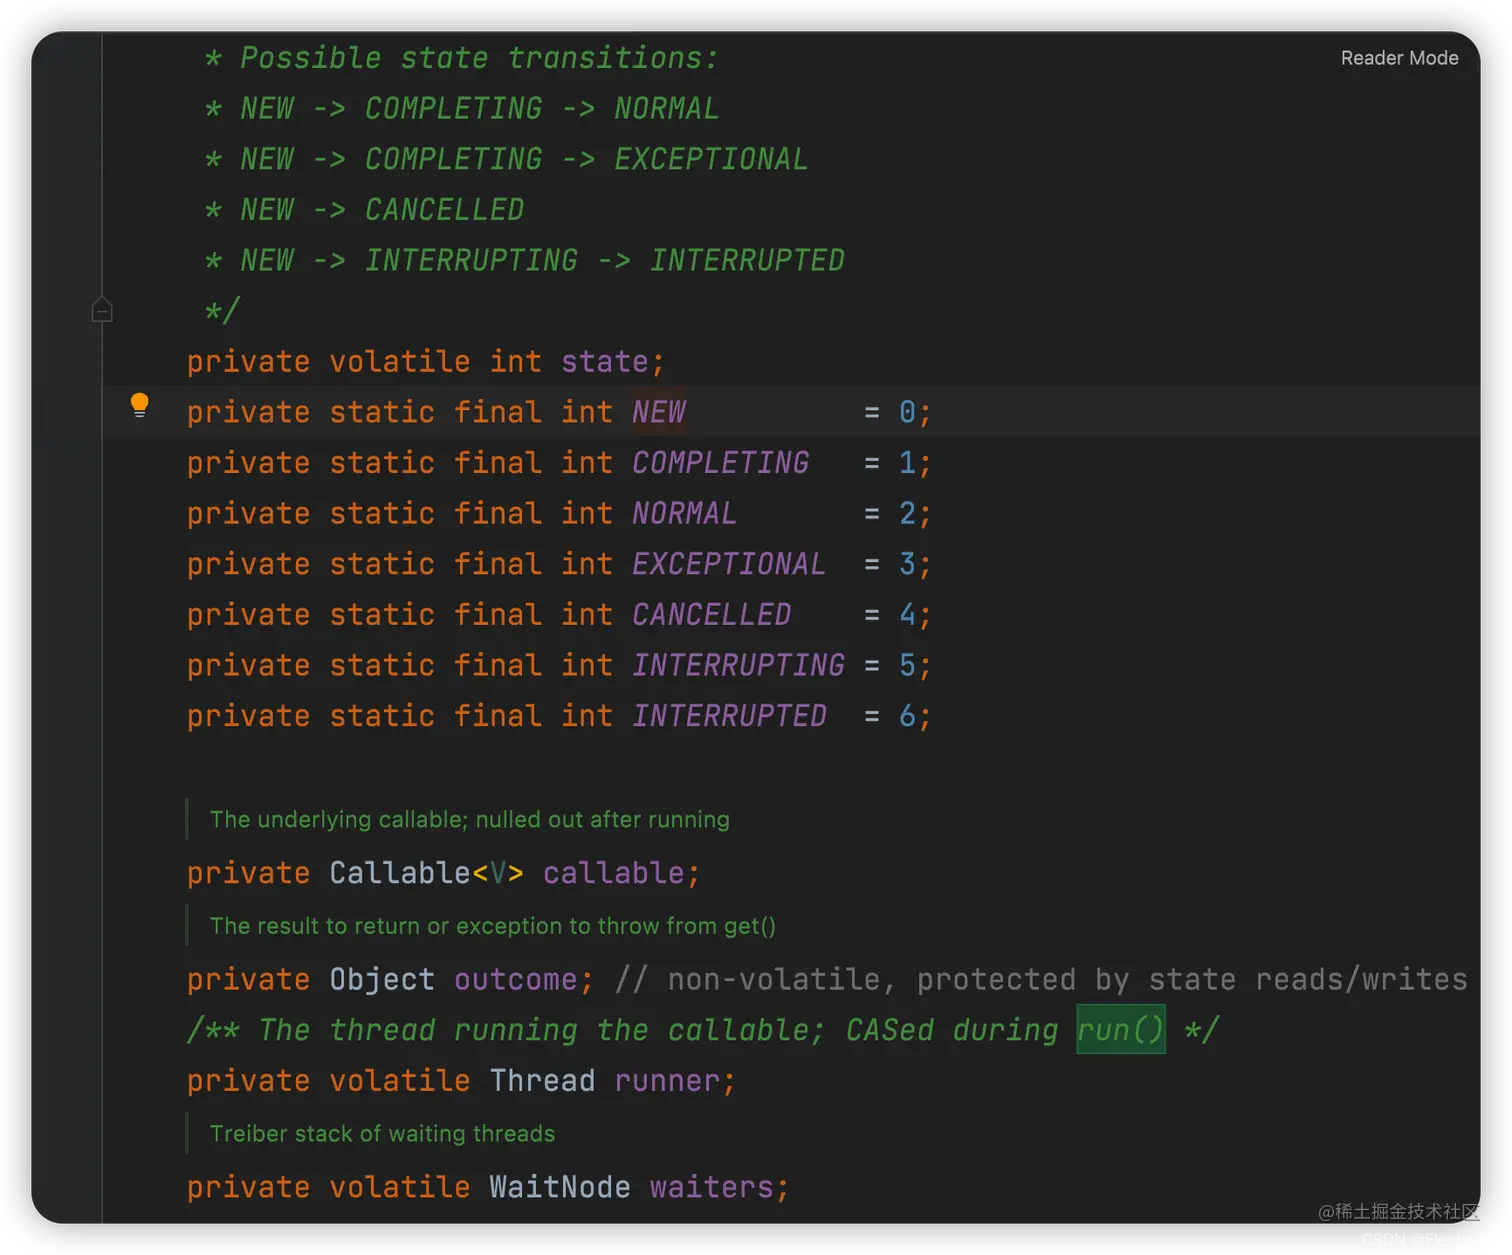Screen dimensions: 1512x1255
Task: Collapse the comment block using the fold marker
Action: 102,310
